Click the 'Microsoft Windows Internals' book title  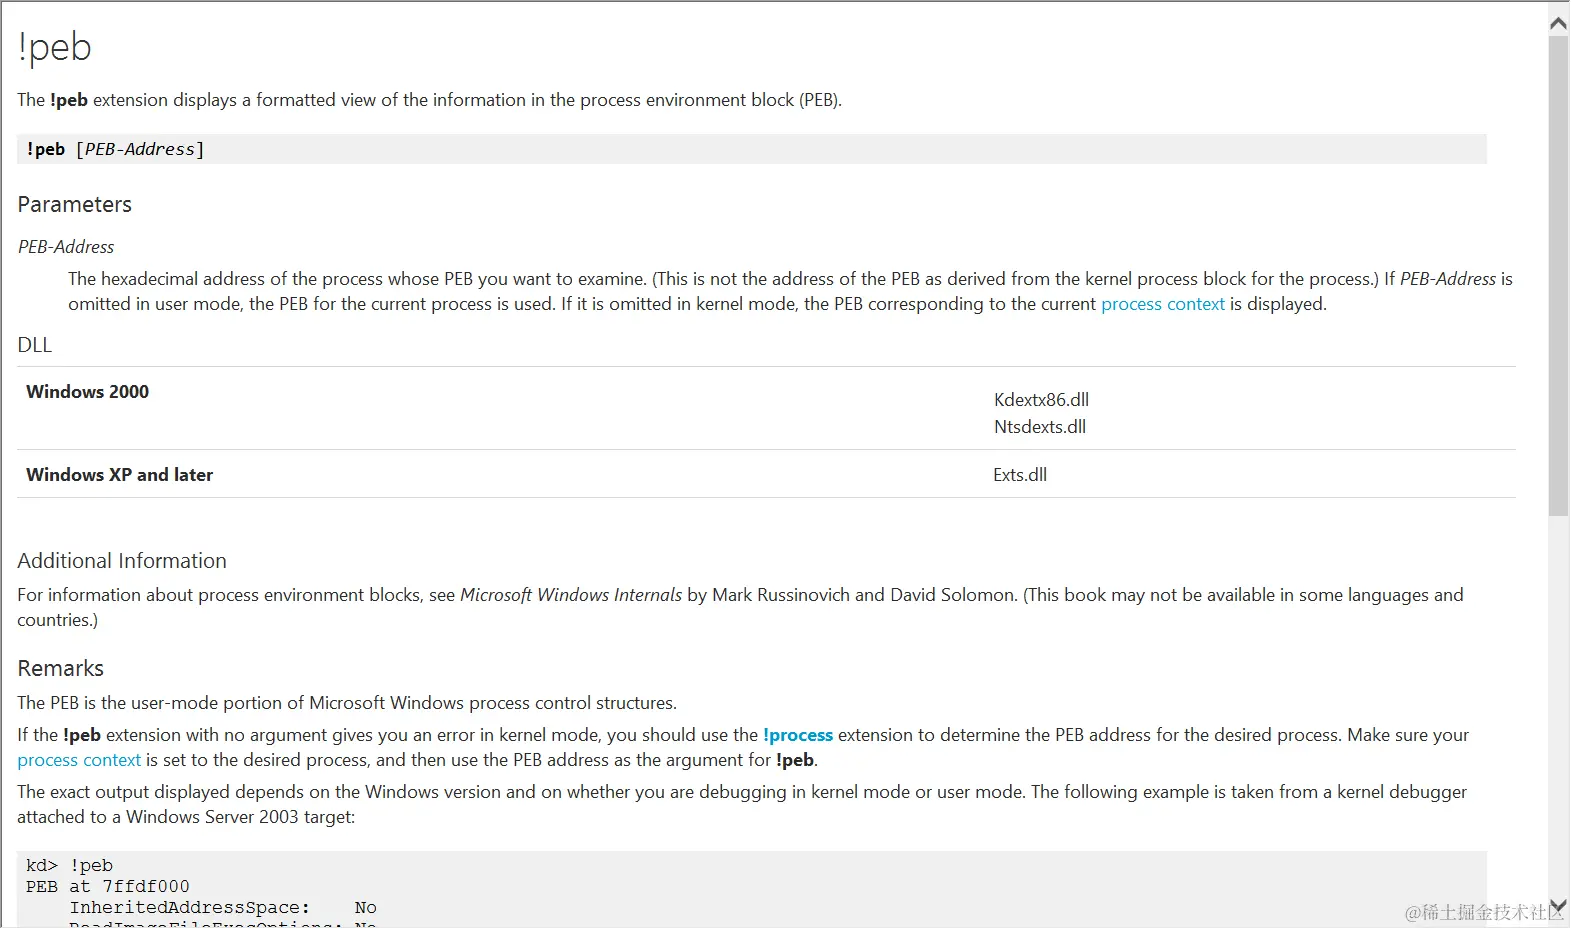point(571,595)
